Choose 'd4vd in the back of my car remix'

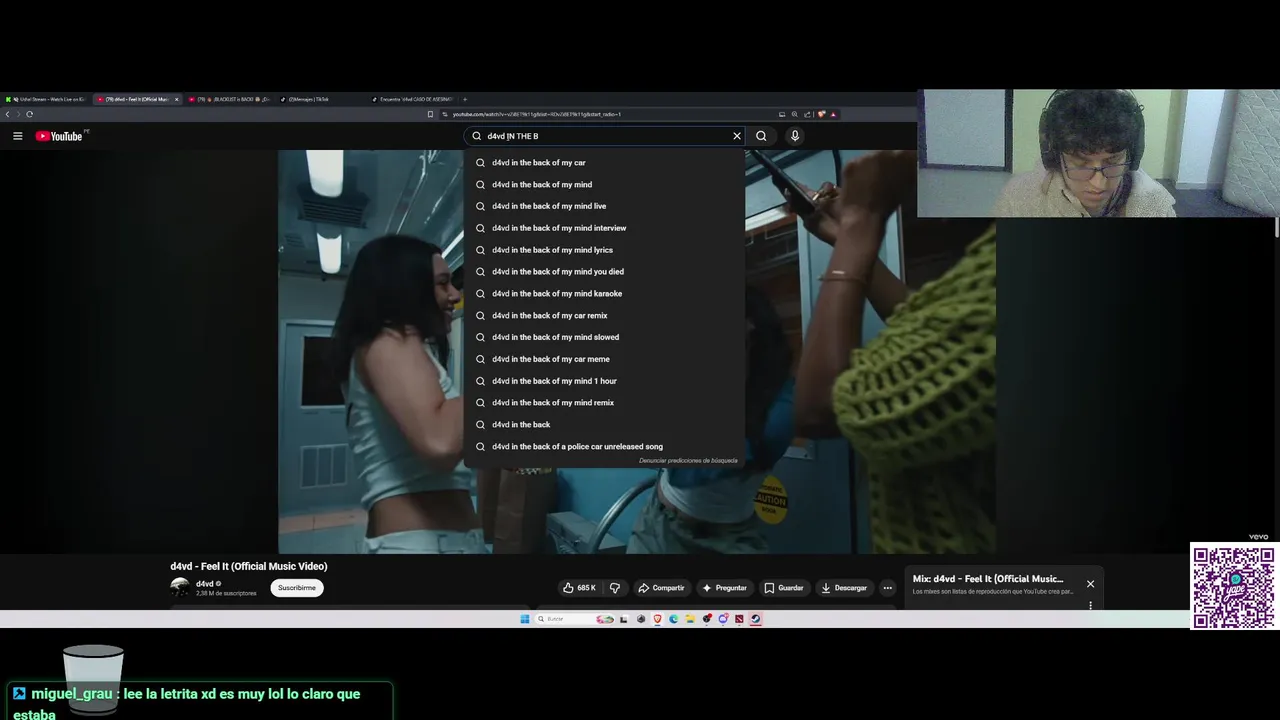coord(606,316)
